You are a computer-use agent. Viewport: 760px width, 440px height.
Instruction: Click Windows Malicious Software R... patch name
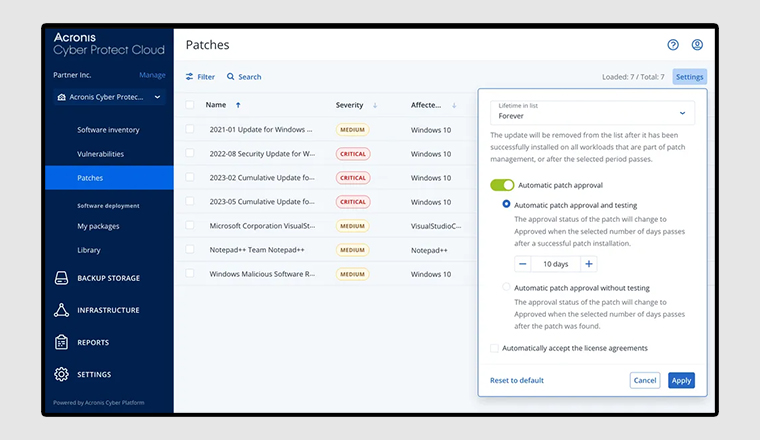(262, 274)
